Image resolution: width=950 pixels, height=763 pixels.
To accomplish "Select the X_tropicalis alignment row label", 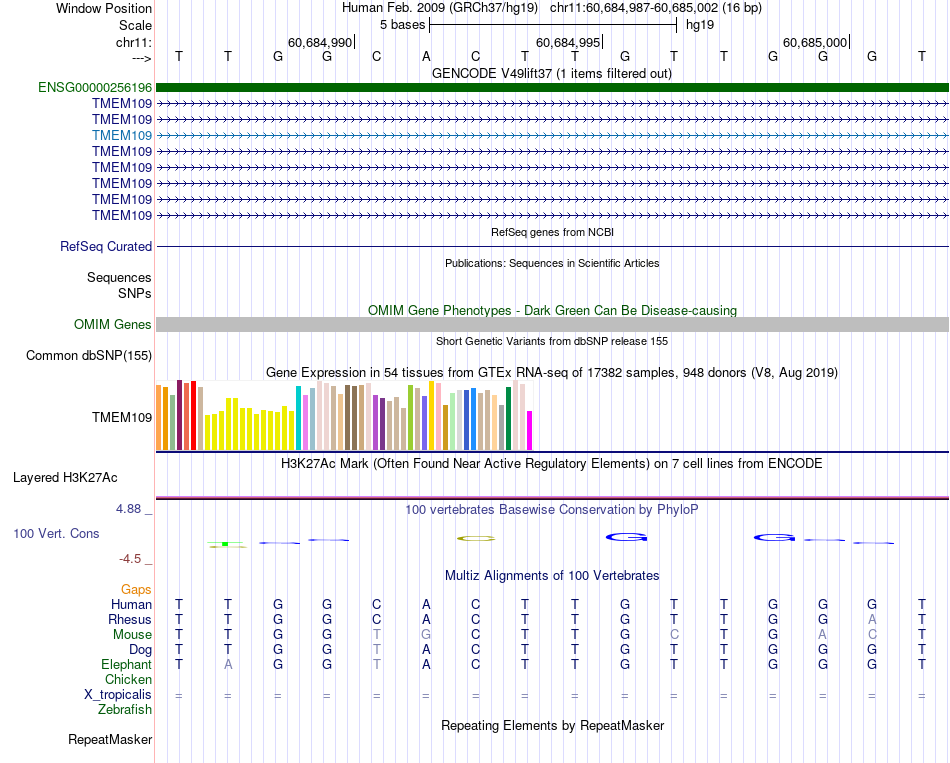I will click(x=118, y=695).
